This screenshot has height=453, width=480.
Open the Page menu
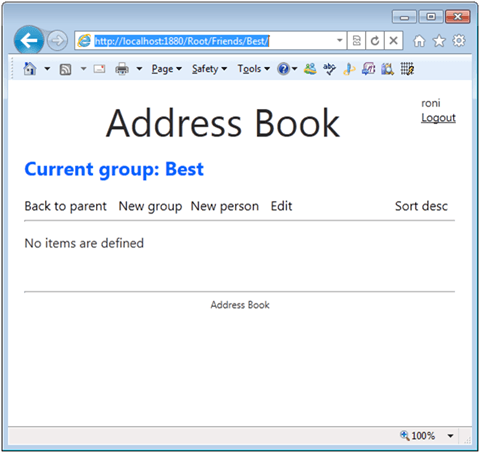tap(167, 69)
